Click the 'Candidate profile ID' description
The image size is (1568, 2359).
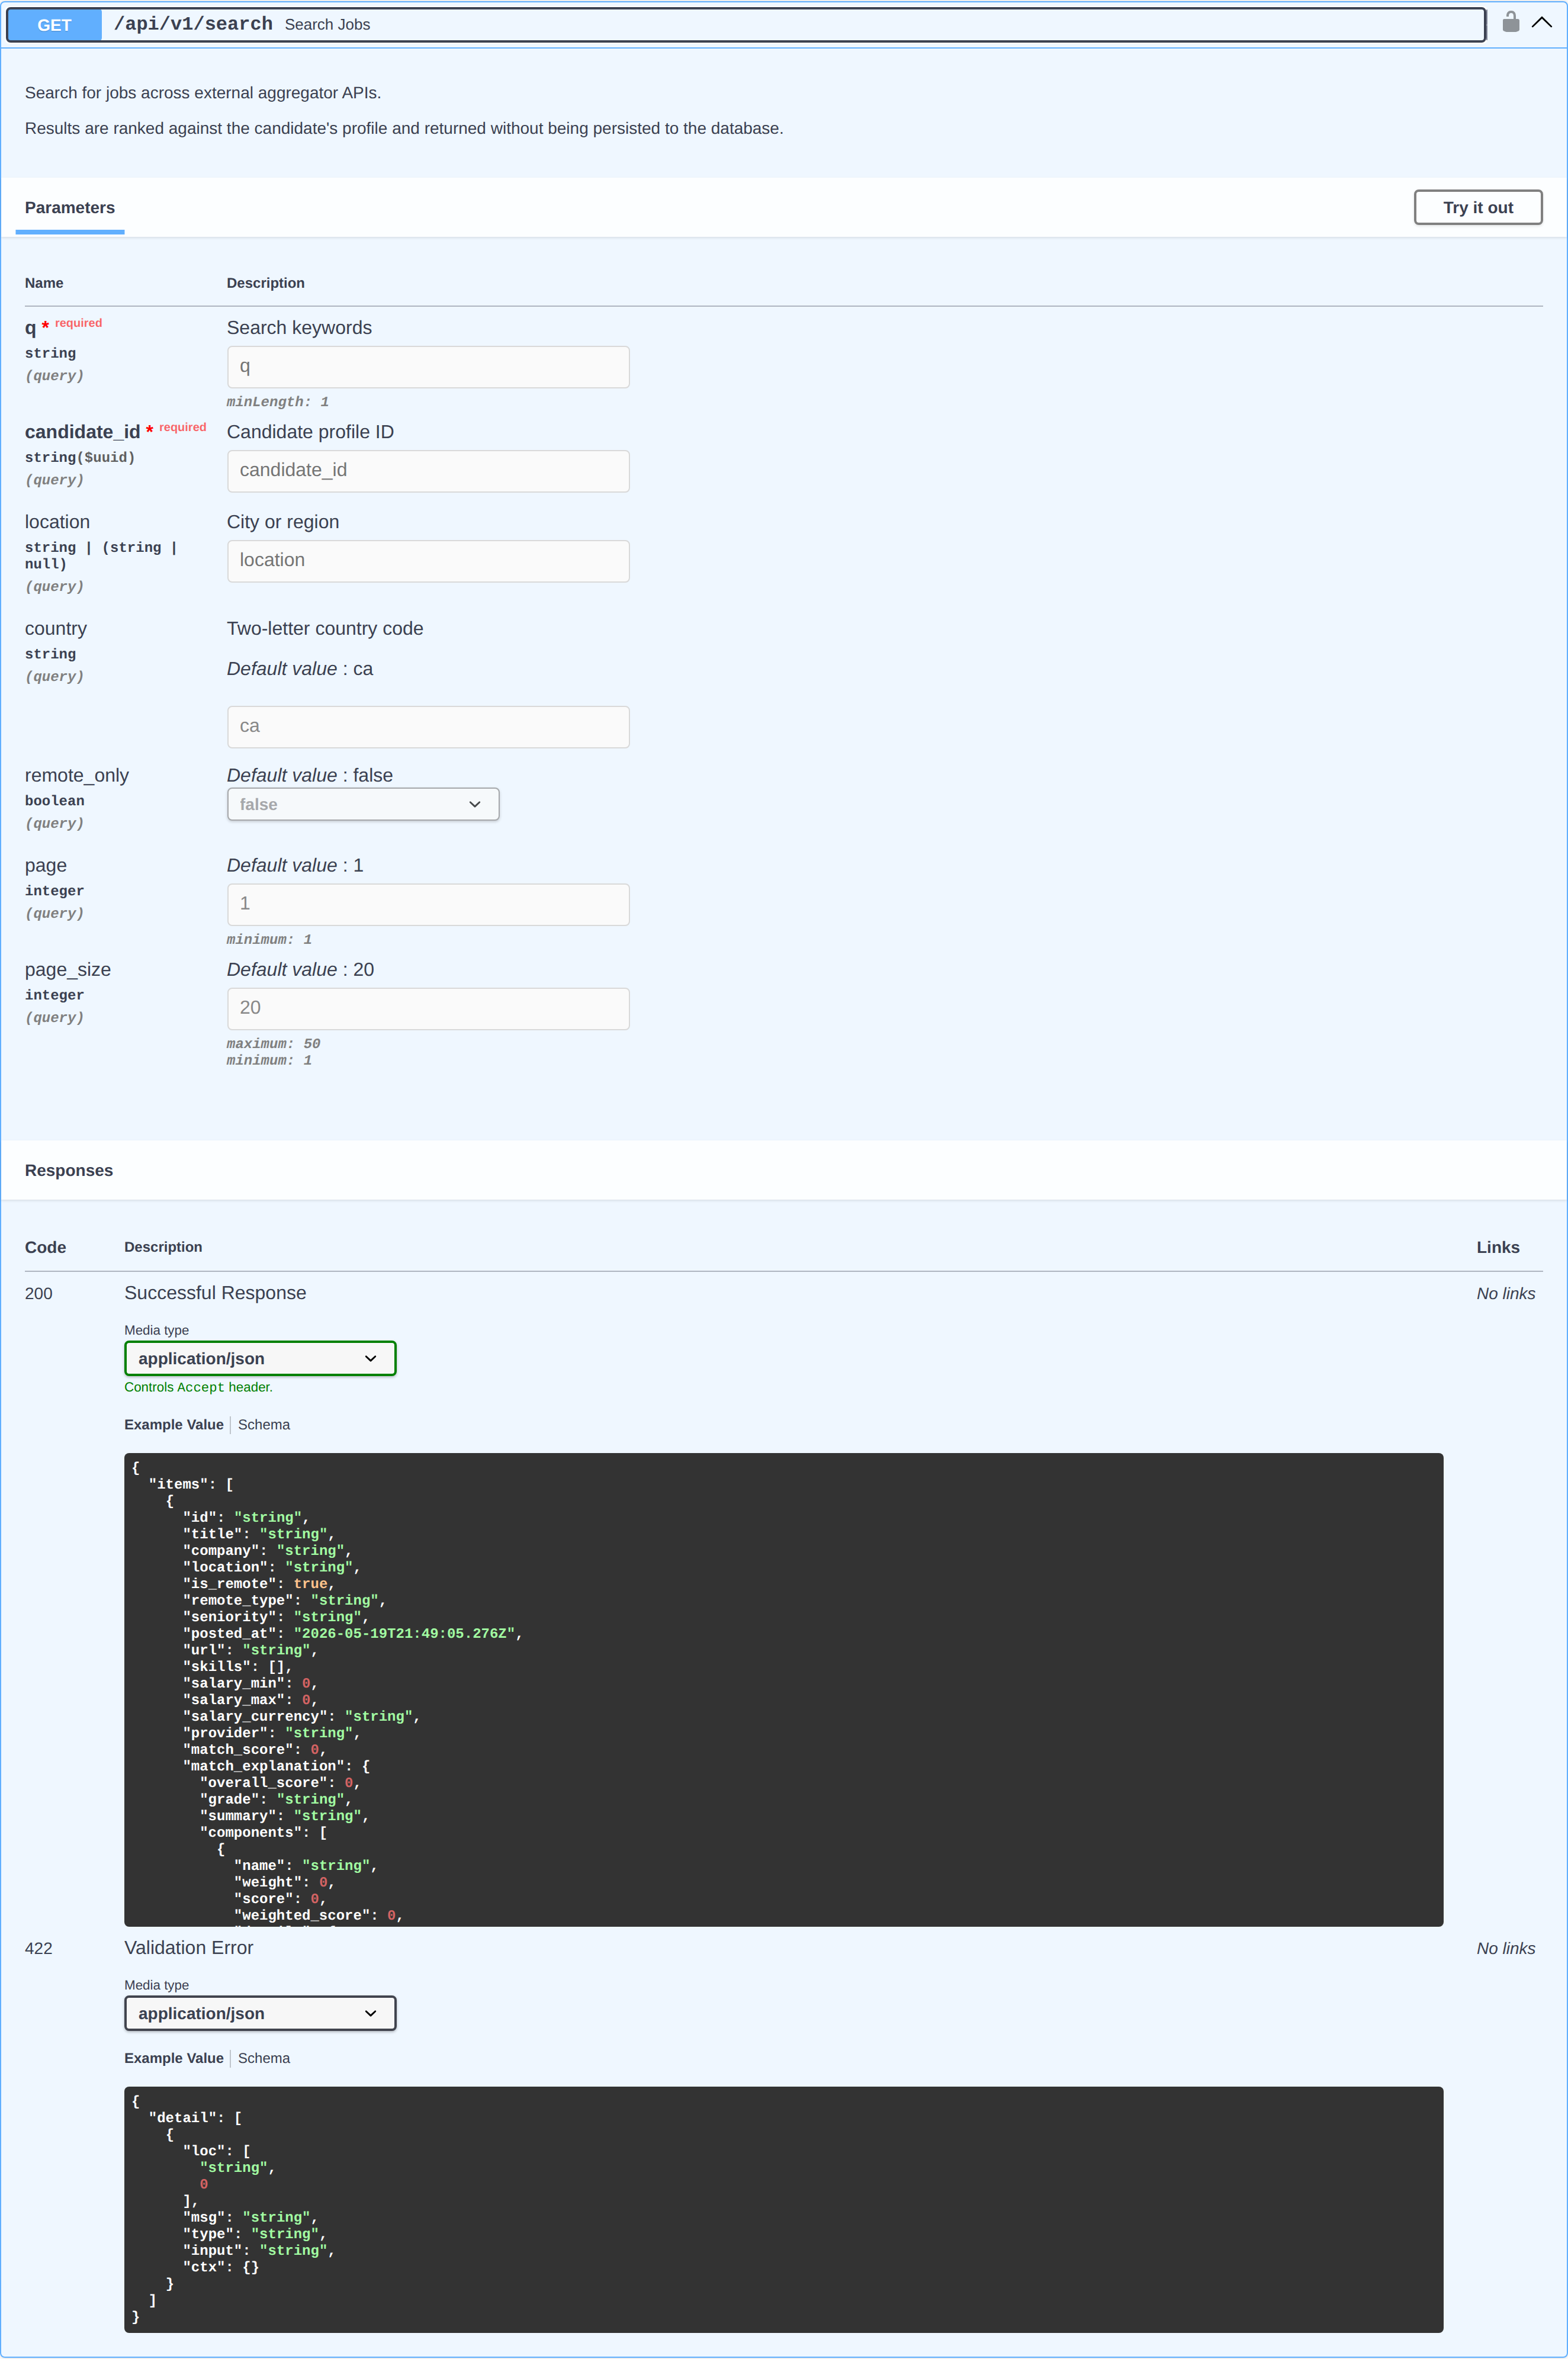point(310,432)
